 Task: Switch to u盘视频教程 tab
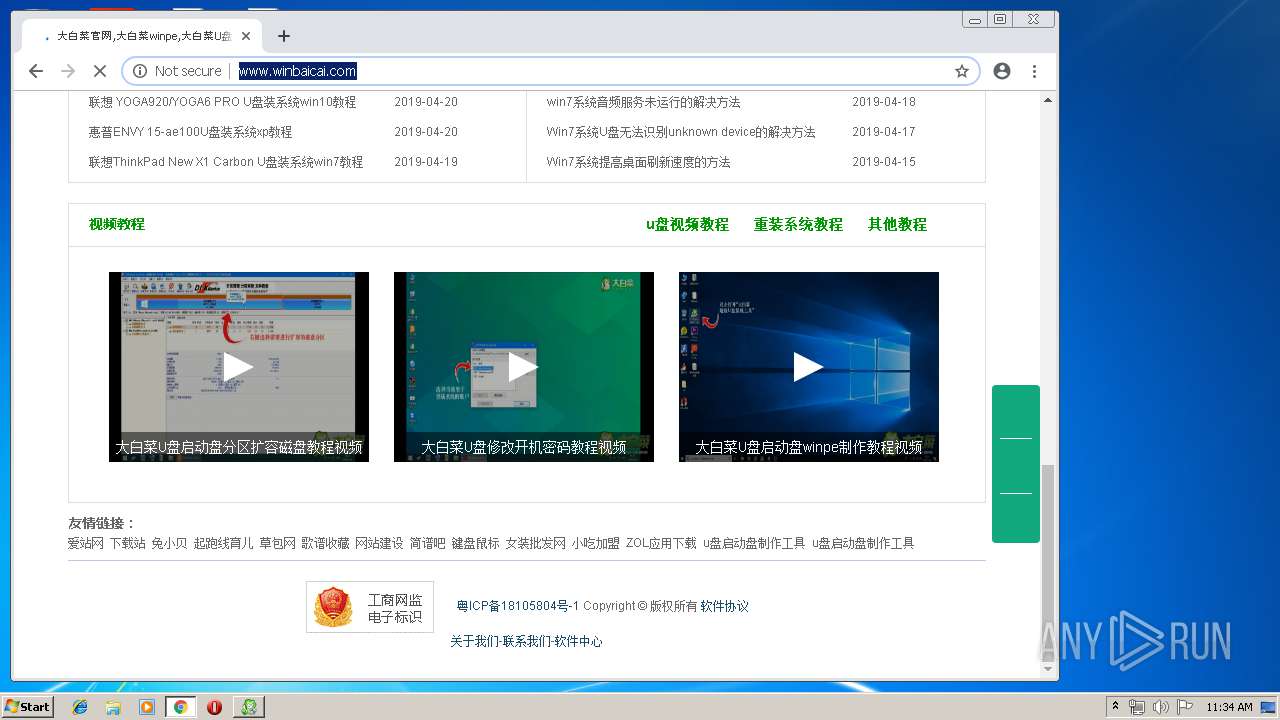(x=687, y=225)
